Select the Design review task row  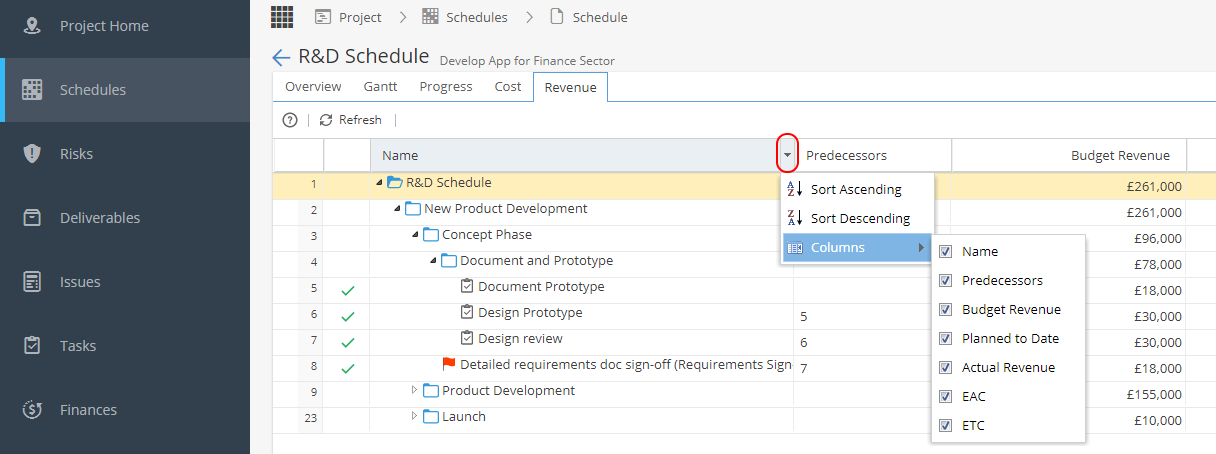744,342
